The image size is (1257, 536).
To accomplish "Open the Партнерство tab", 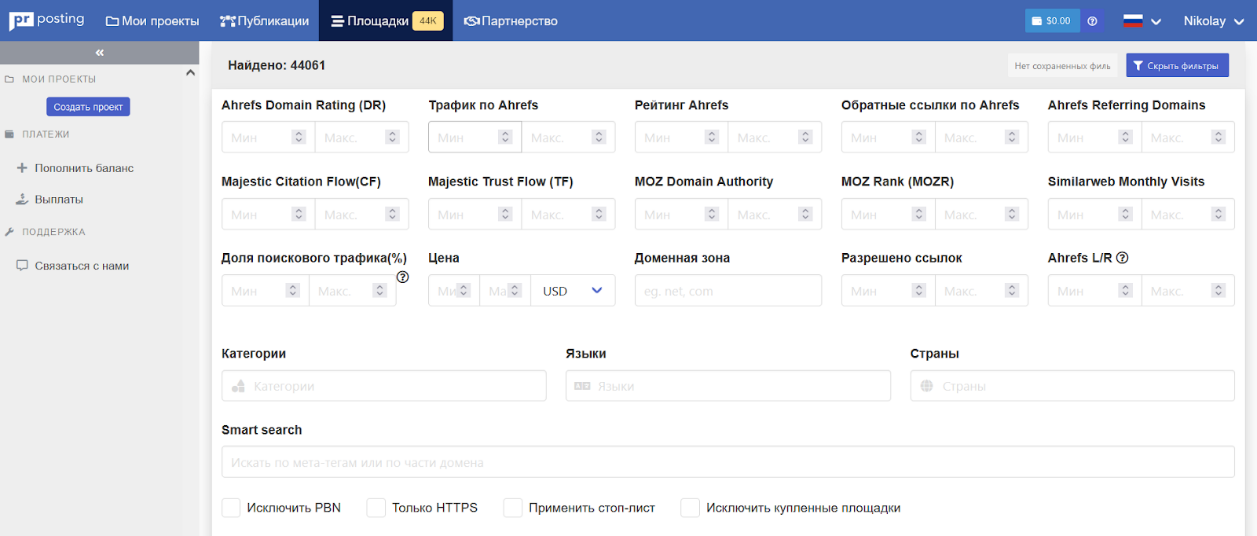I will coord(511,21).
